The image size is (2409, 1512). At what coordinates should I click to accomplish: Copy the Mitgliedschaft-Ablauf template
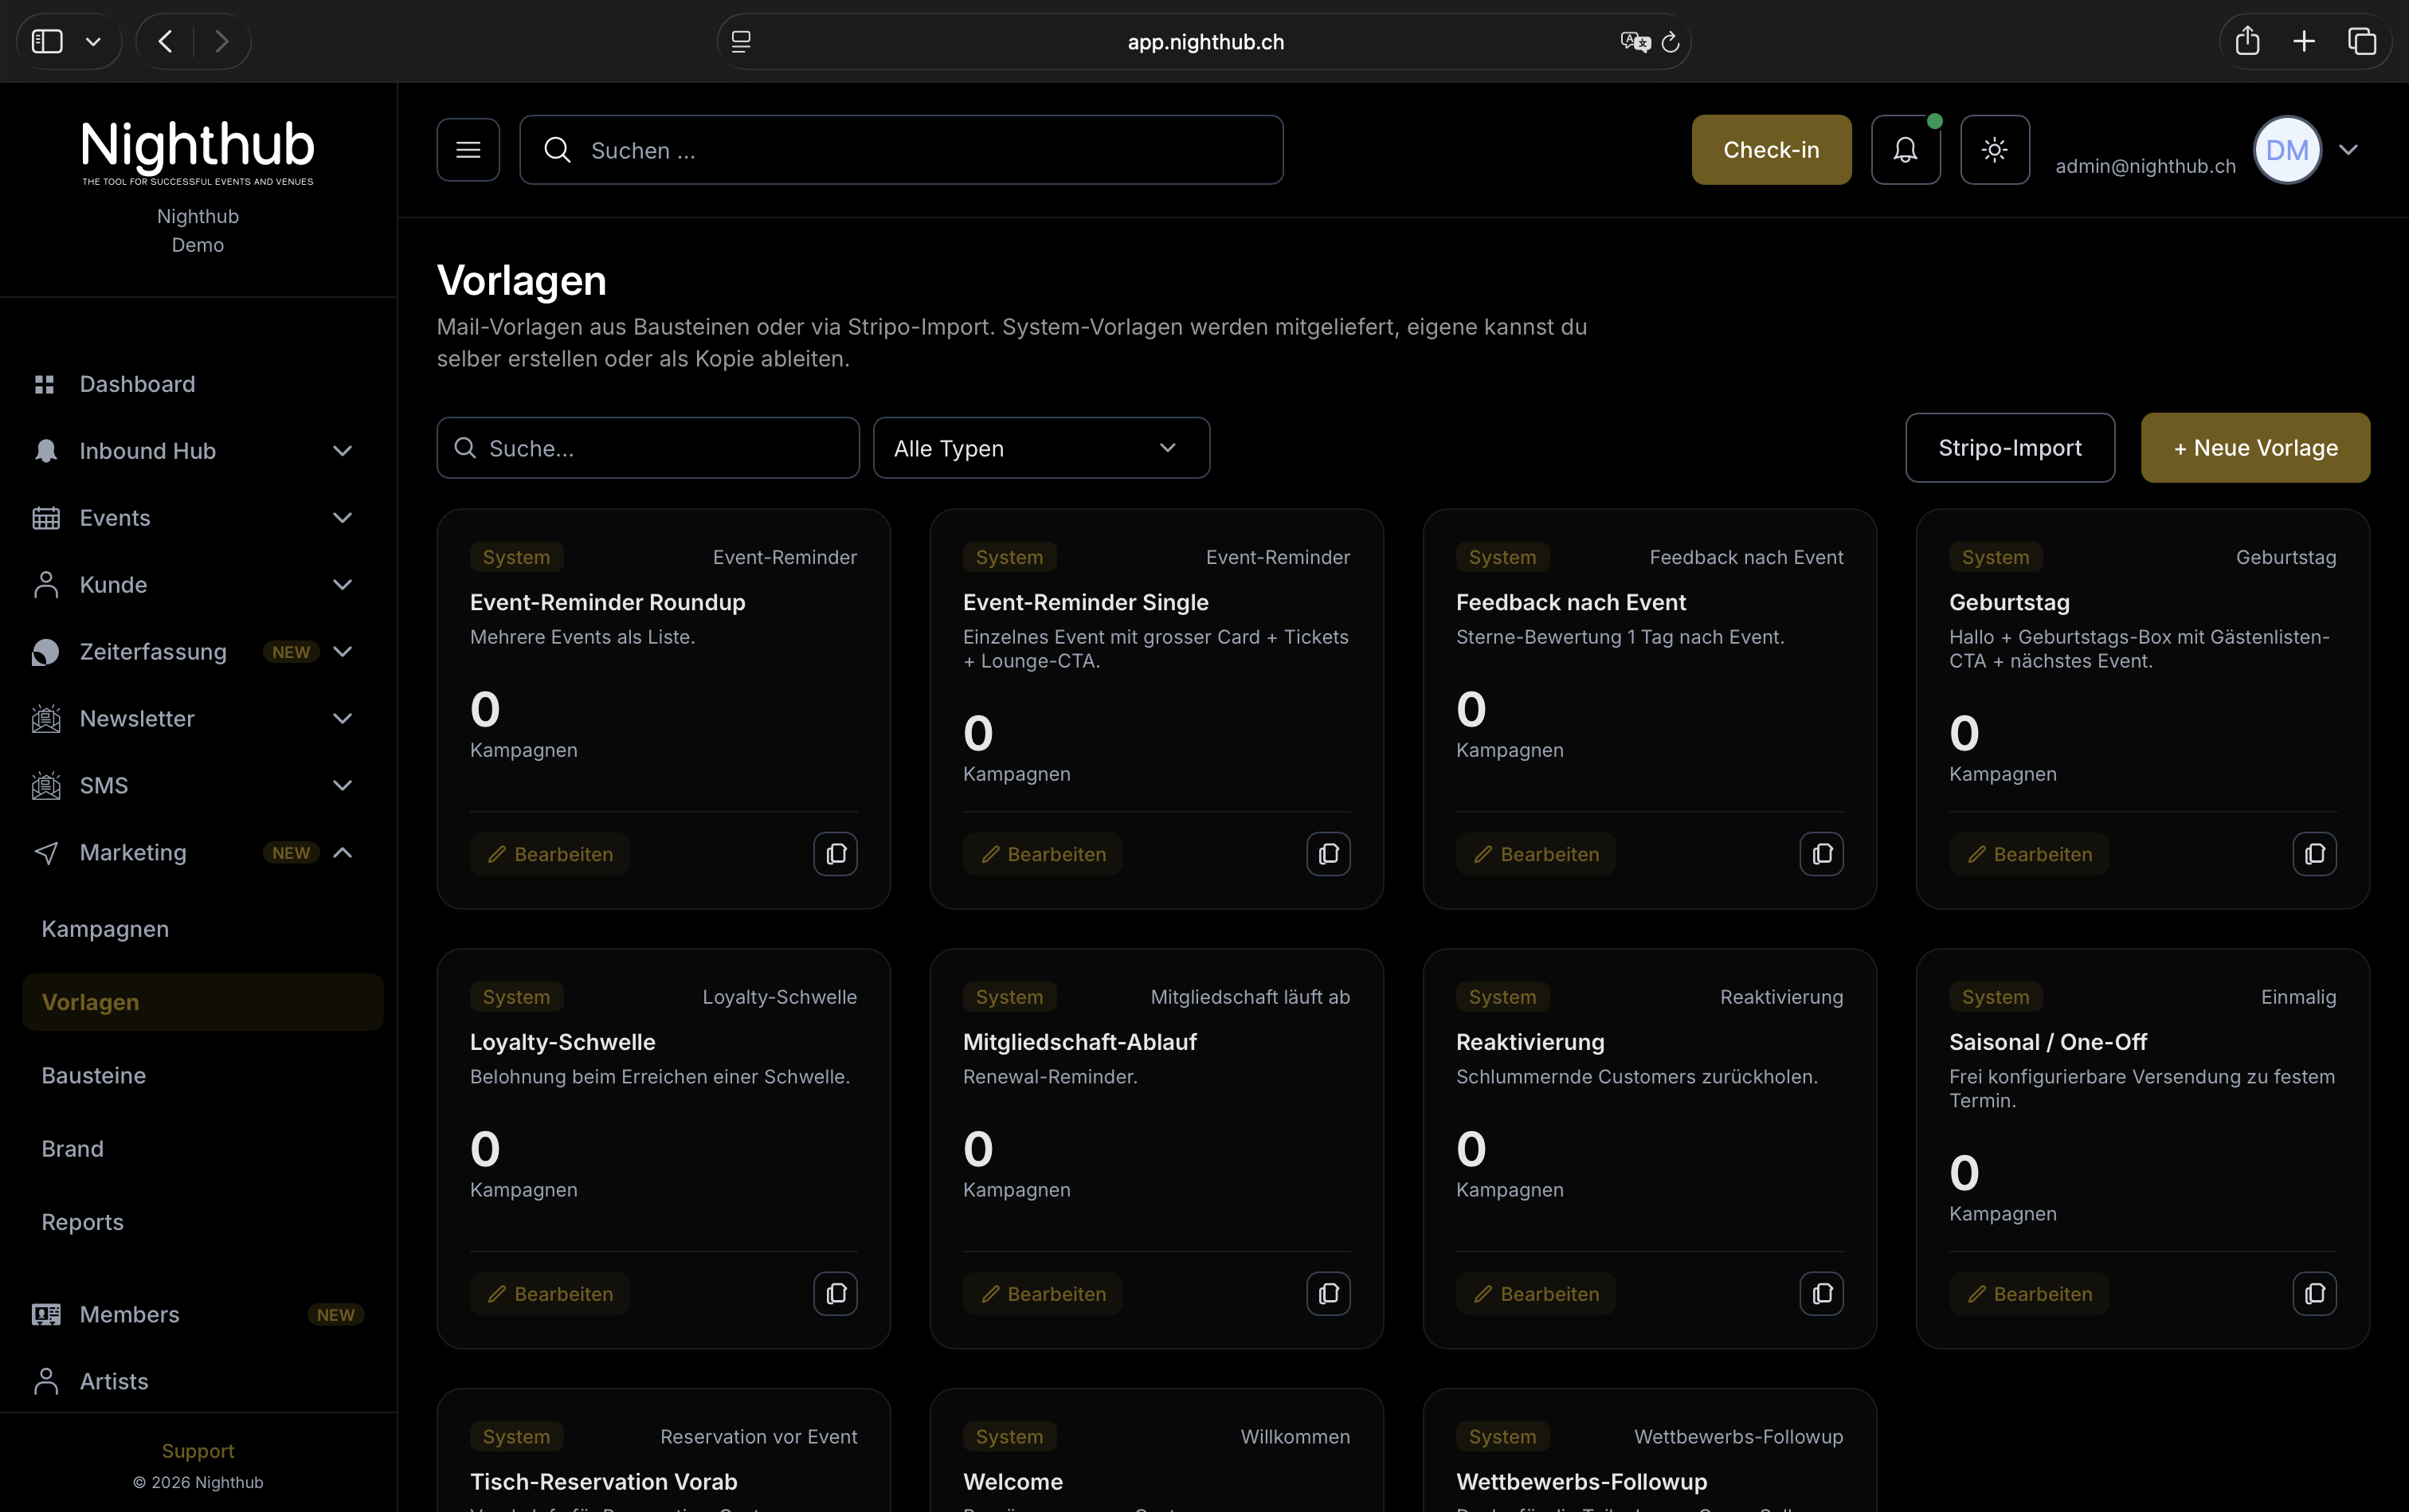[x=1328, y=1294]
